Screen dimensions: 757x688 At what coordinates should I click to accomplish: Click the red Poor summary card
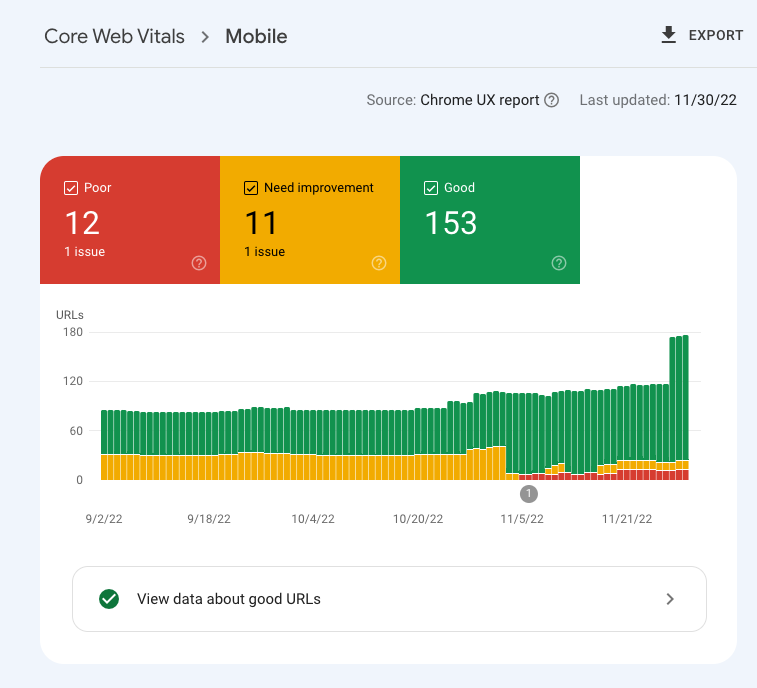[x=130, y=220]
